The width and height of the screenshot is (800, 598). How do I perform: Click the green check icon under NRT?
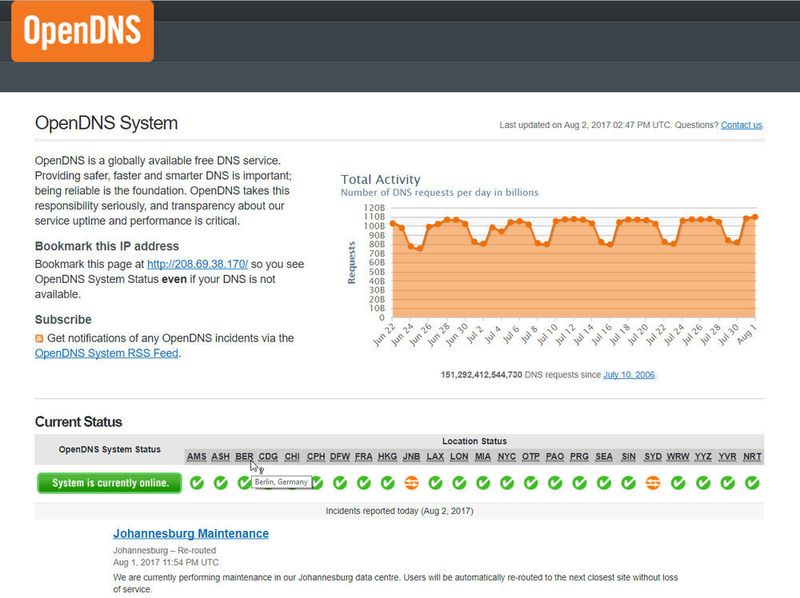tap(752, 483)
